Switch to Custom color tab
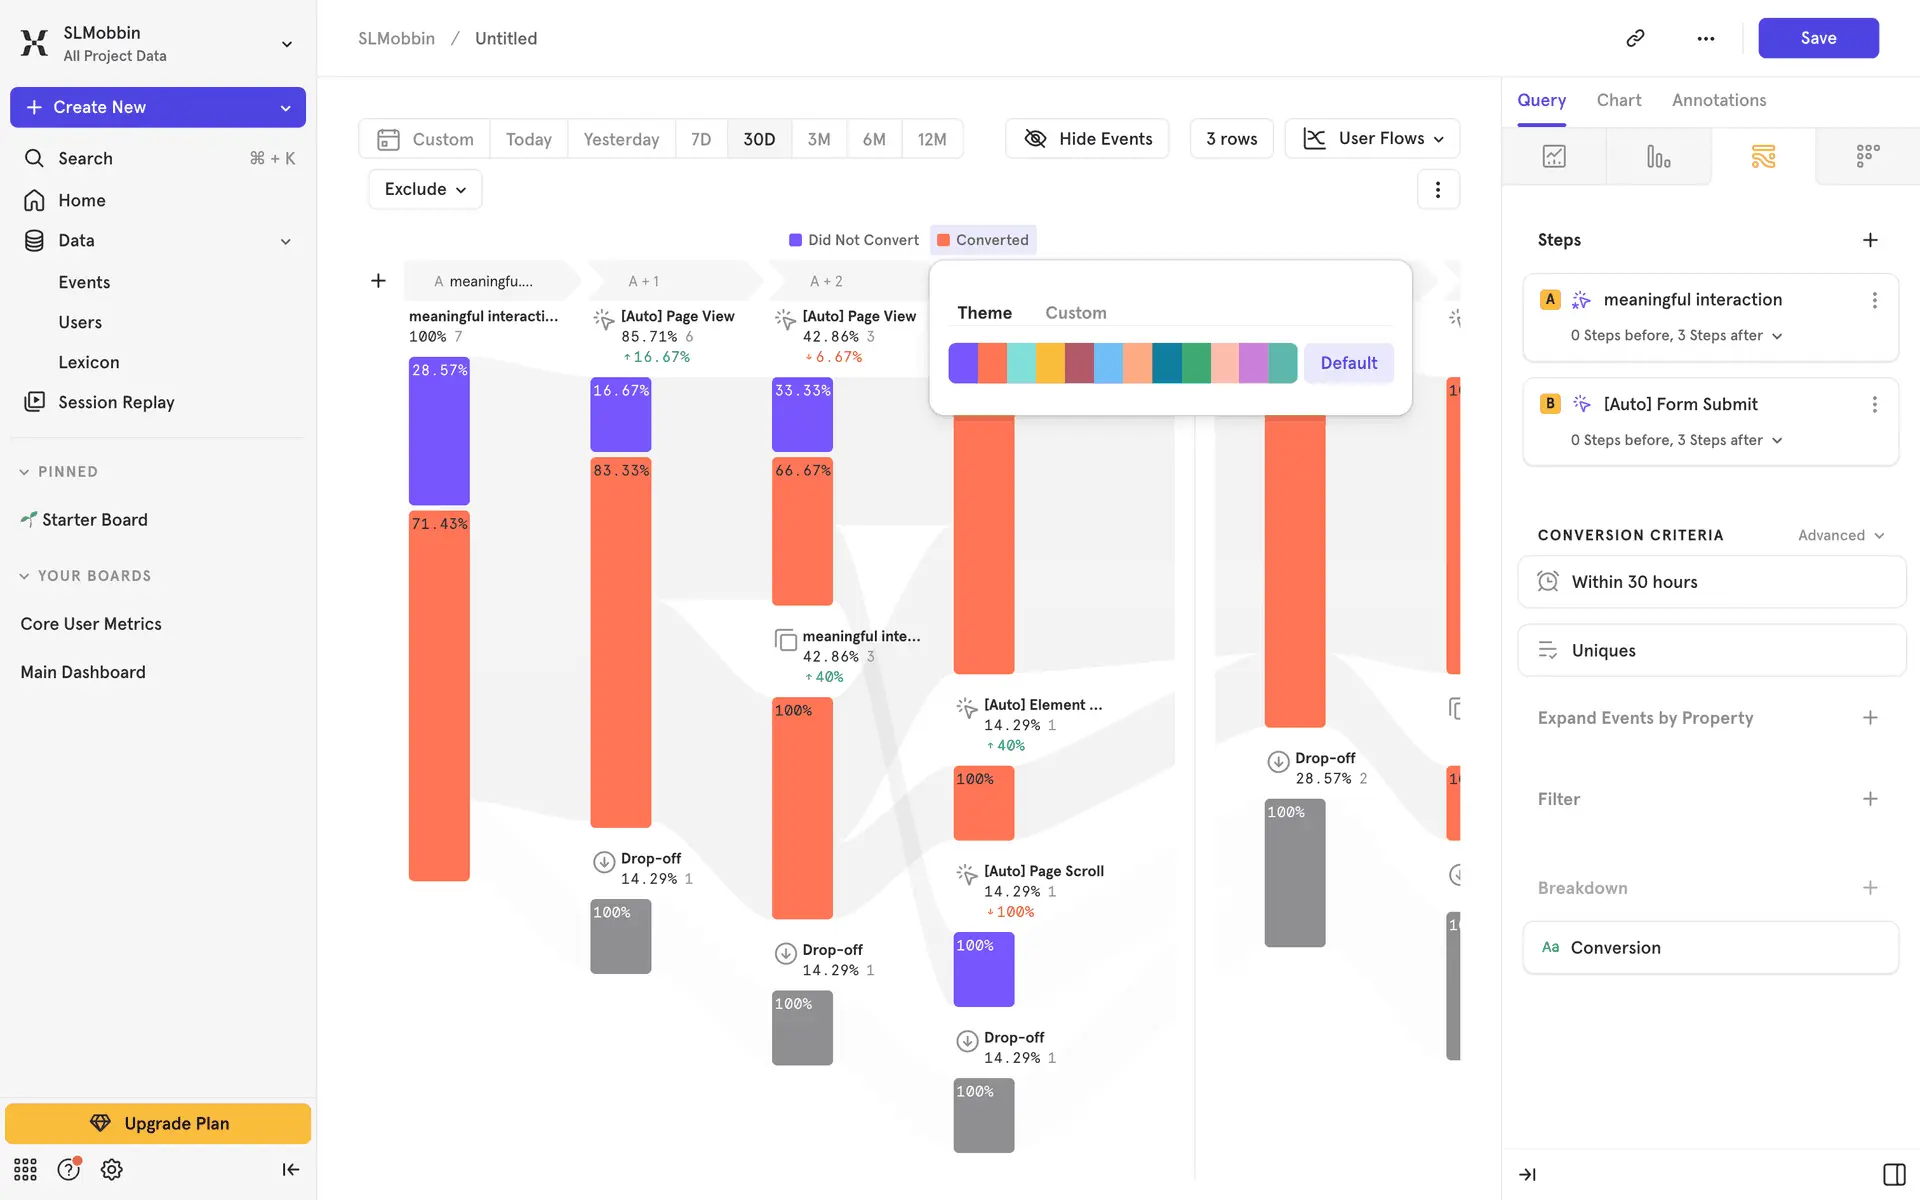Screen dimensions: 1920x1200 [1075, 313]
